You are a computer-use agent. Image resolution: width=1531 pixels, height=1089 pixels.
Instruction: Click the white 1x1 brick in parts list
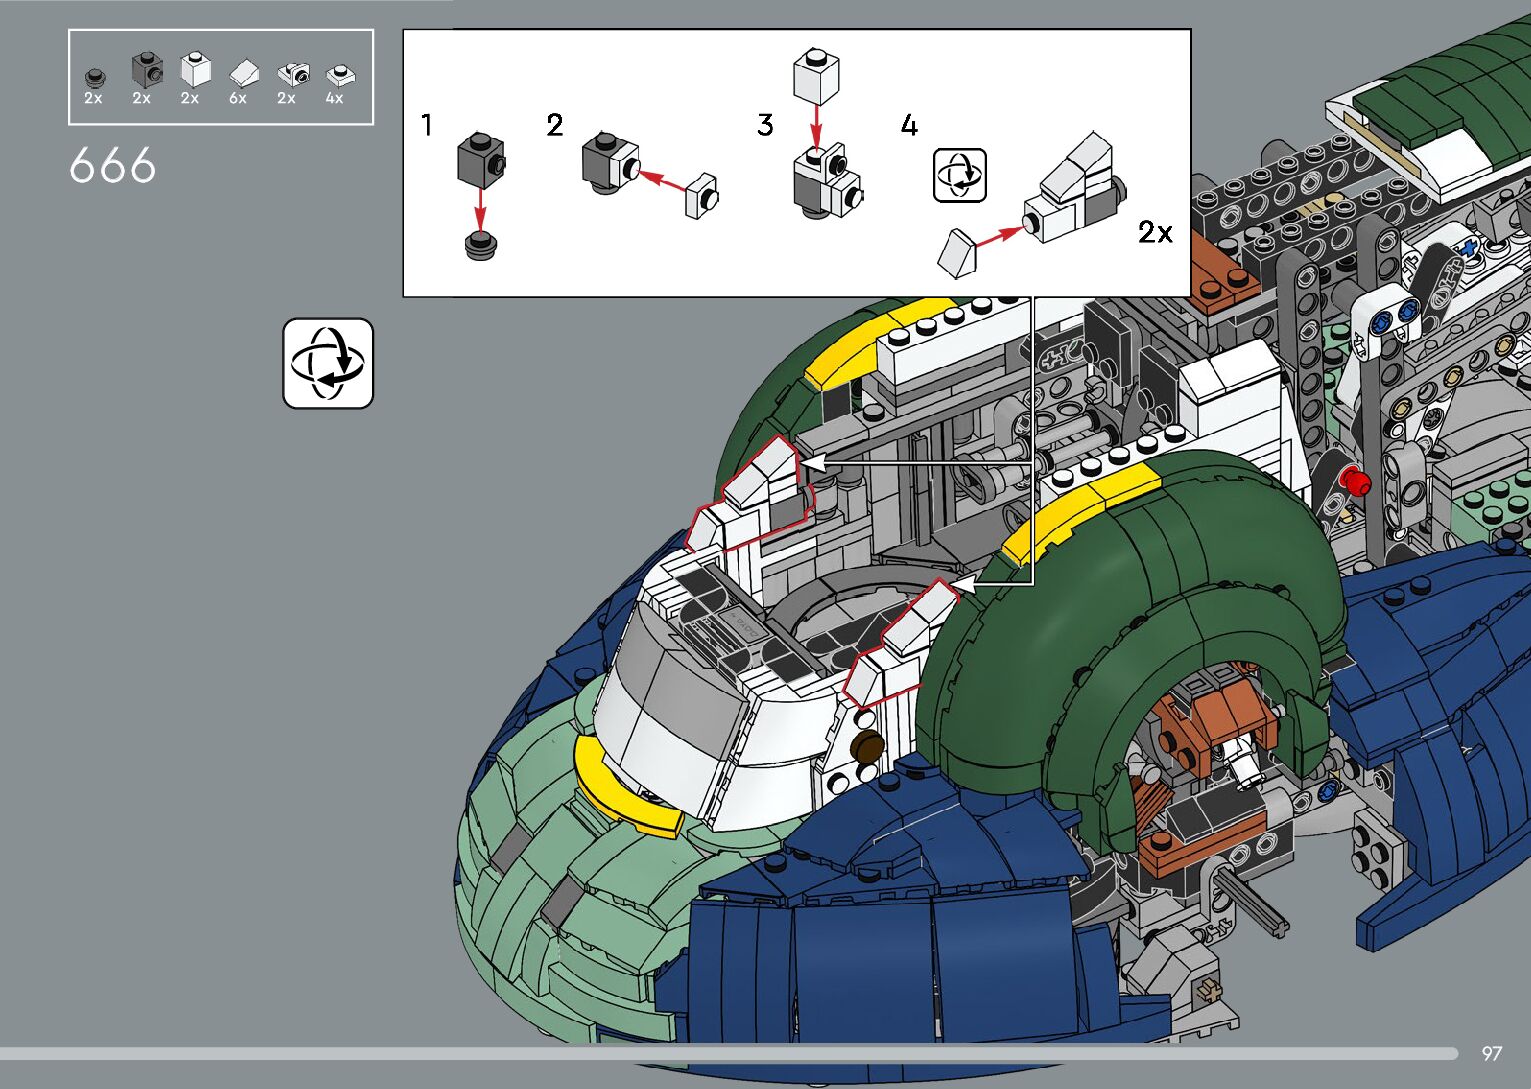195,69
